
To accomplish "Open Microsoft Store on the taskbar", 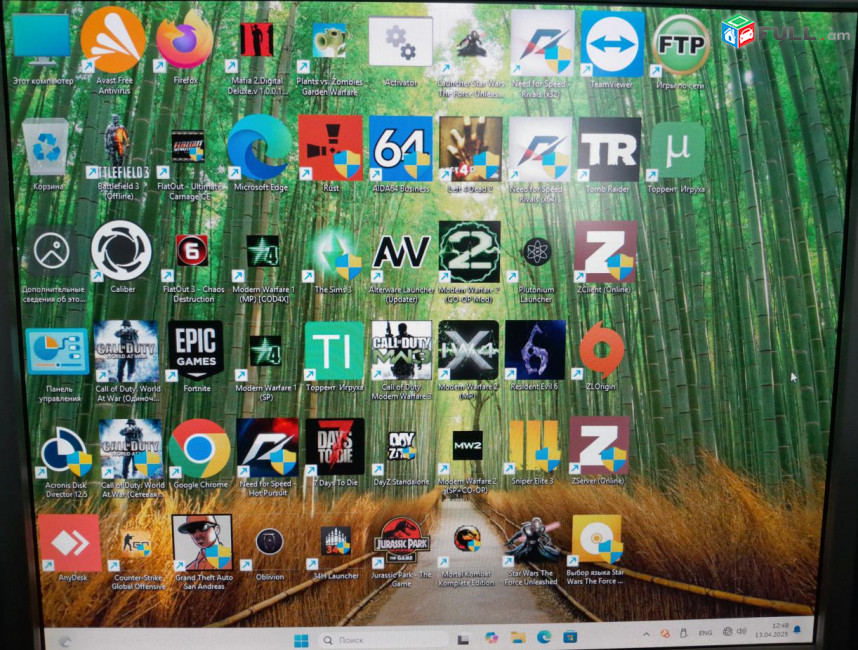I will (x=570, y=636).
